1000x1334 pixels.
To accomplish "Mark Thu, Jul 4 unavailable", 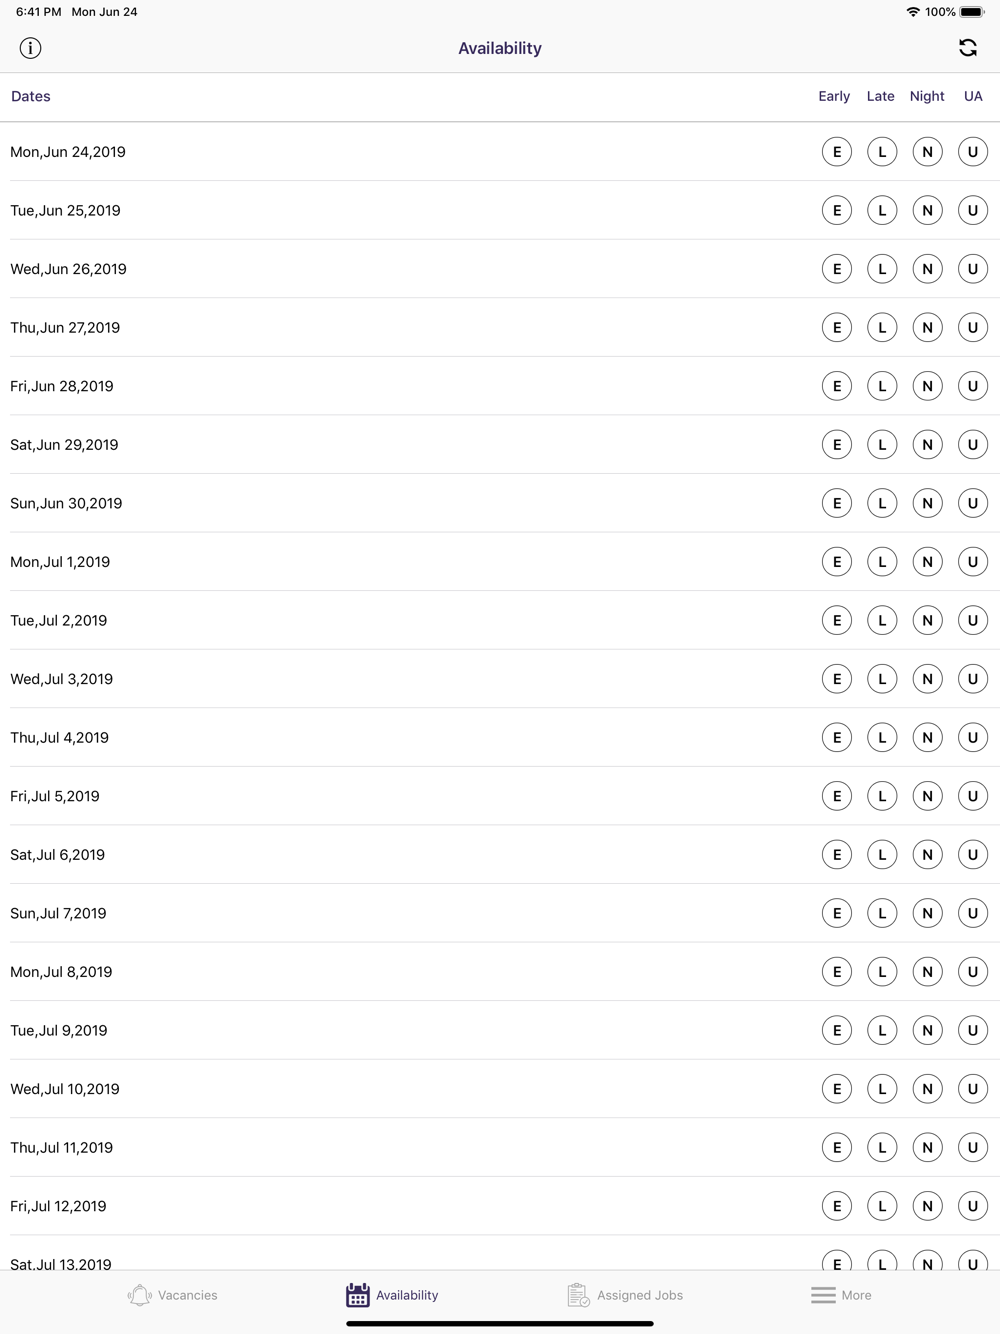I will tap(973, 737).
